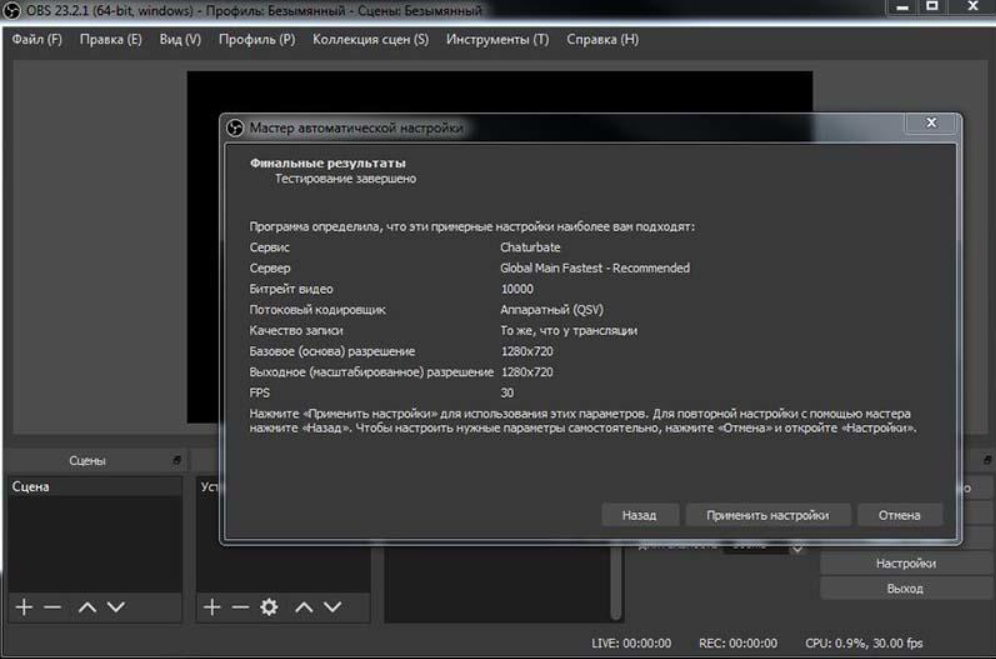Click the base resolution value 1280x720
996x659 pixels.
[527, 351]
